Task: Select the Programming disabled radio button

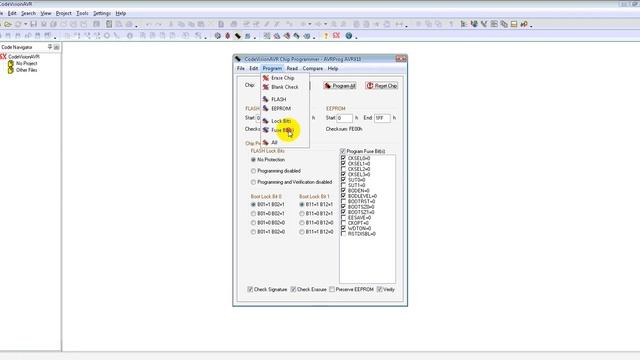Action: click(x=253, y=171)
